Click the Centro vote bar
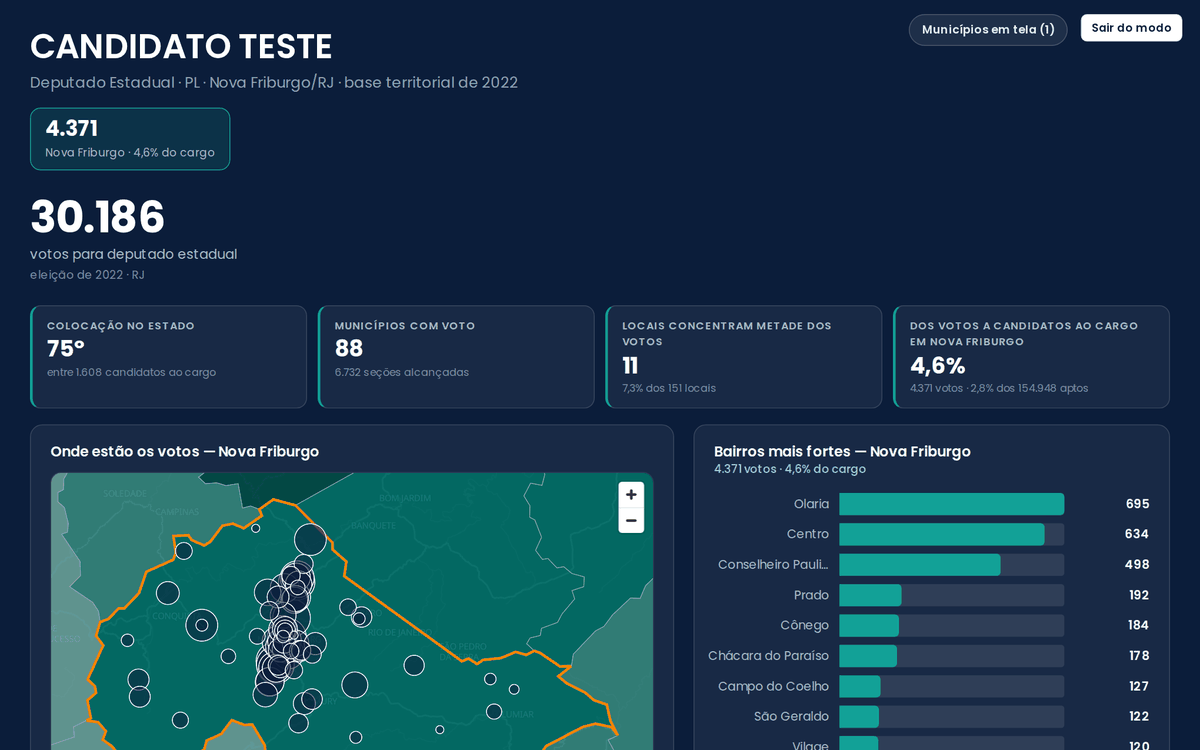 (x=951, y=534)
